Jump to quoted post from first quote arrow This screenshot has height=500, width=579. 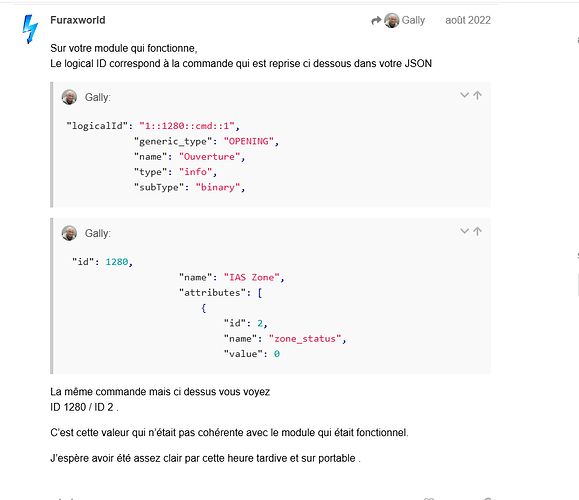coord(477,95)
